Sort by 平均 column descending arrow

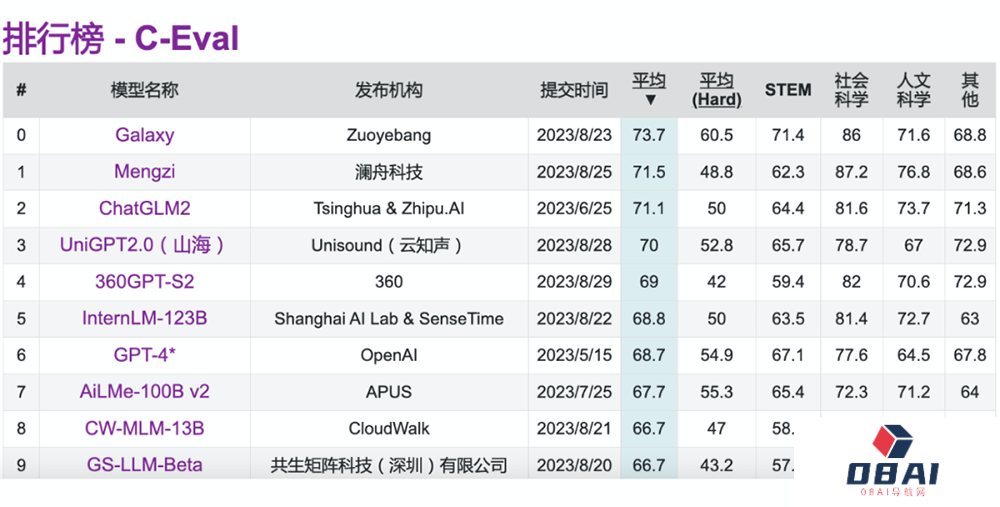click(650, 100)
